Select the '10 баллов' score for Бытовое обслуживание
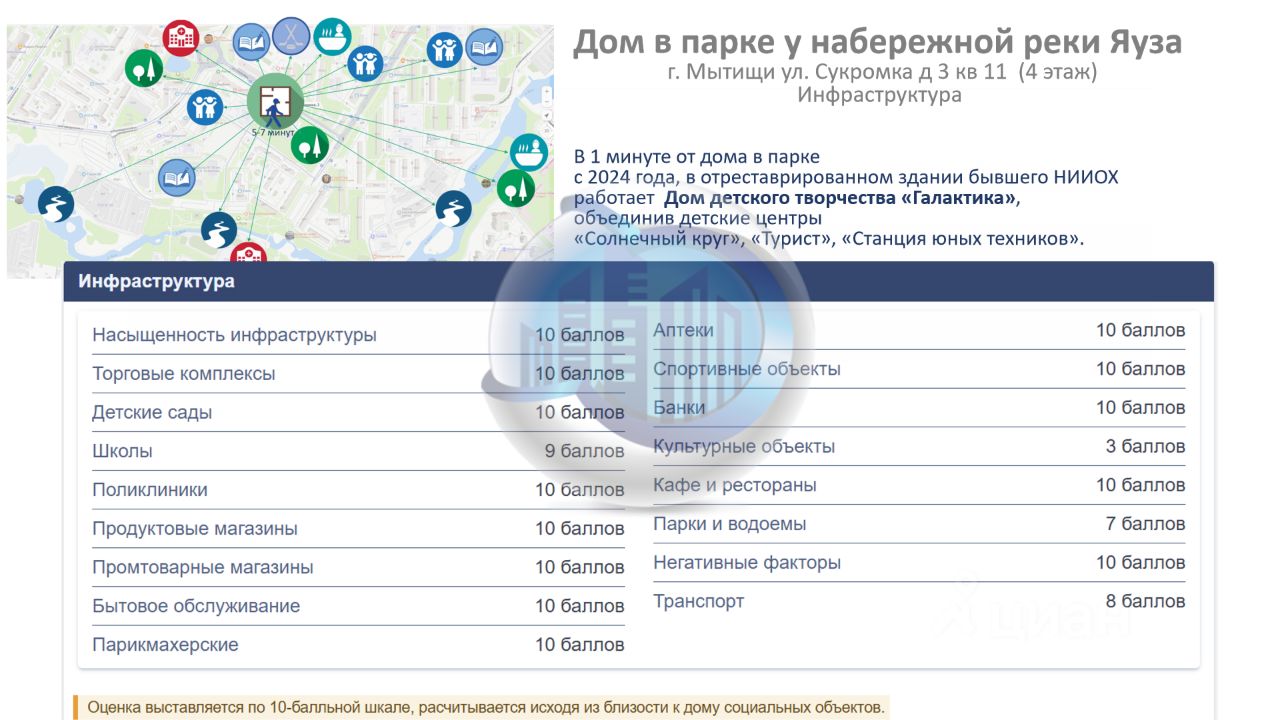The width and height of the screenshot is (1280, 720). click(580, 606)
